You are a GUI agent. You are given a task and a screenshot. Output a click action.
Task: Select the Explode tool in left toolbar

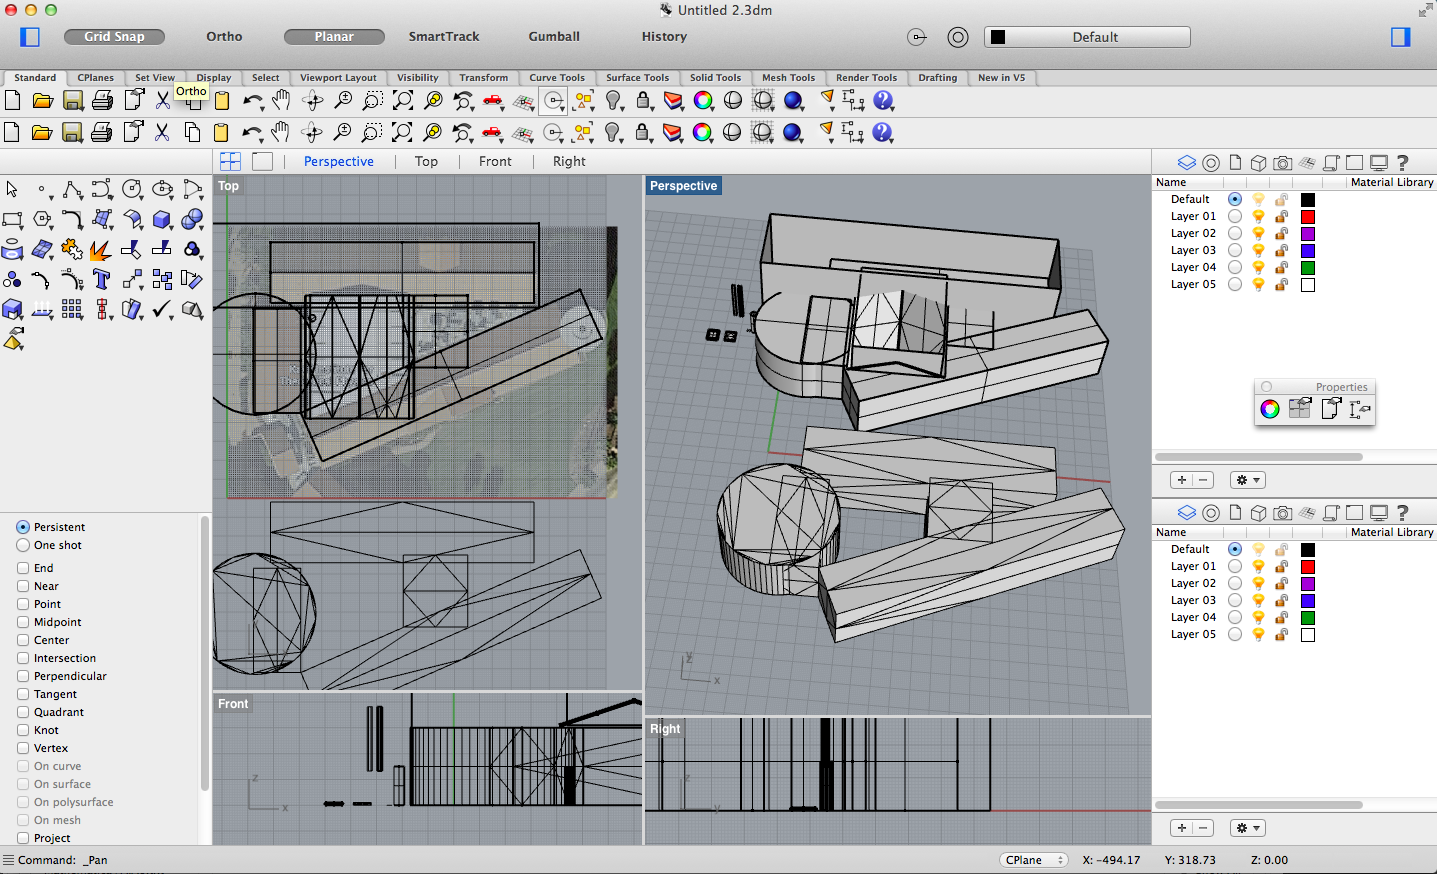100,249
